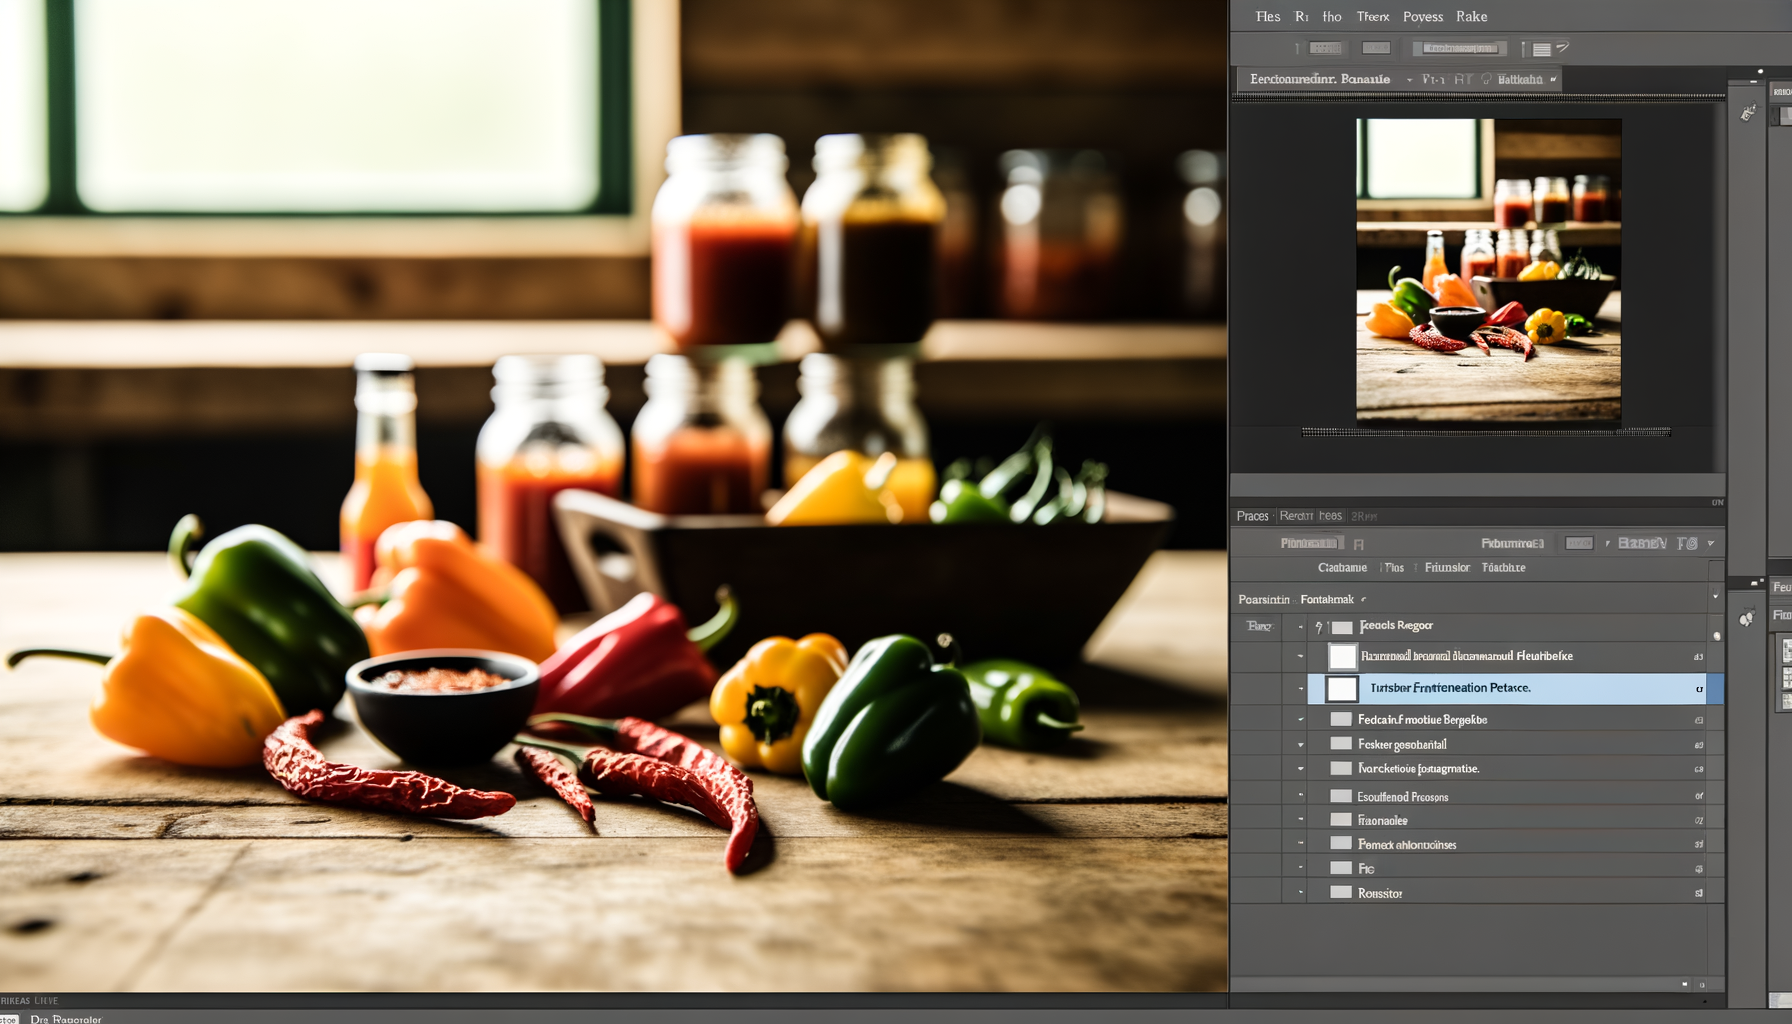Open the Poyess menu
This screenshot has height=1024, width=1792.
(1422, 17)
